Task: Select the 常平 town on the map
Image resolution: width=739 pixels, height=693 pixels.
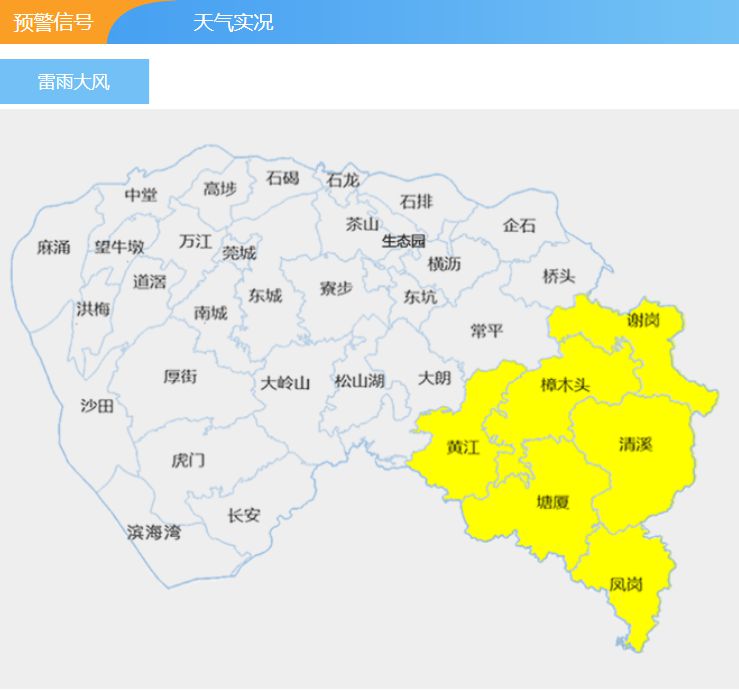Action: click(486, 330)
